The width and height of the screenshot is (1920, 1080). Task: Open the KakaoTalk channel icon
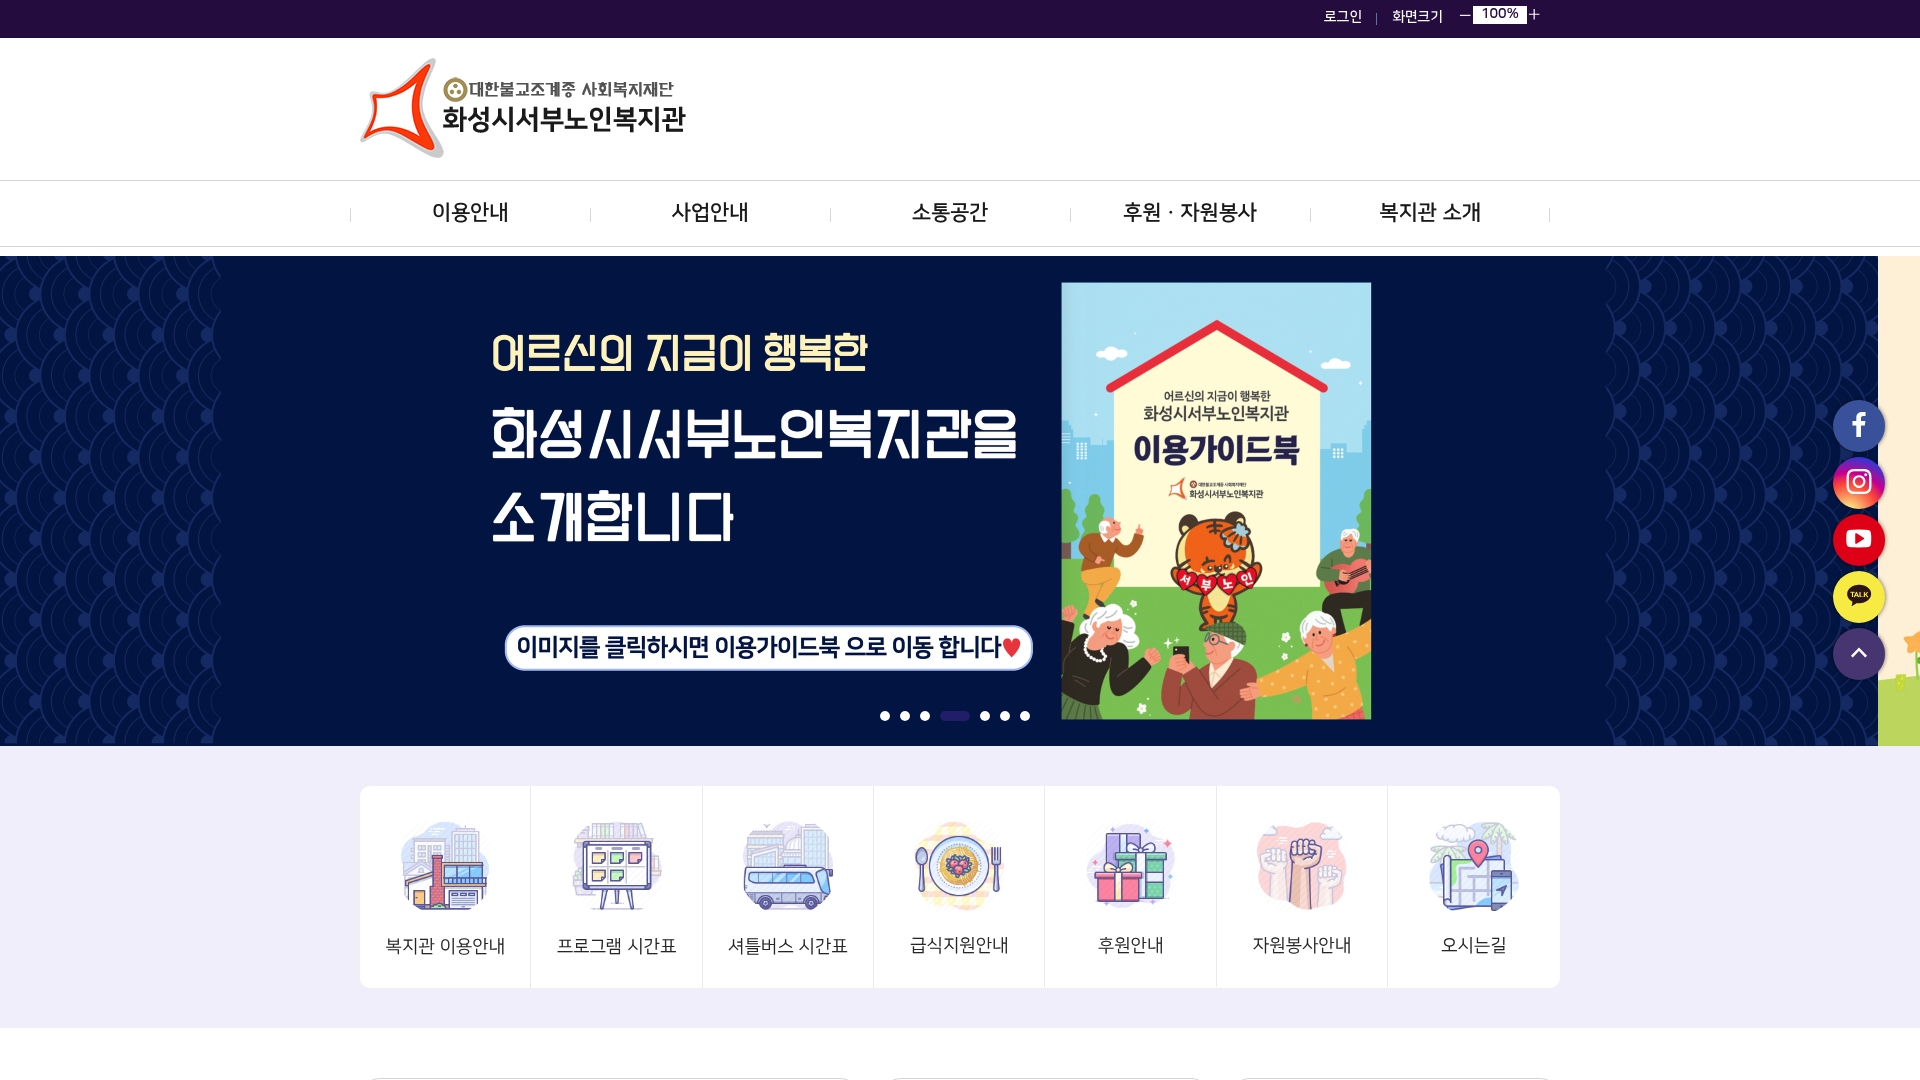coord(1858,597)
